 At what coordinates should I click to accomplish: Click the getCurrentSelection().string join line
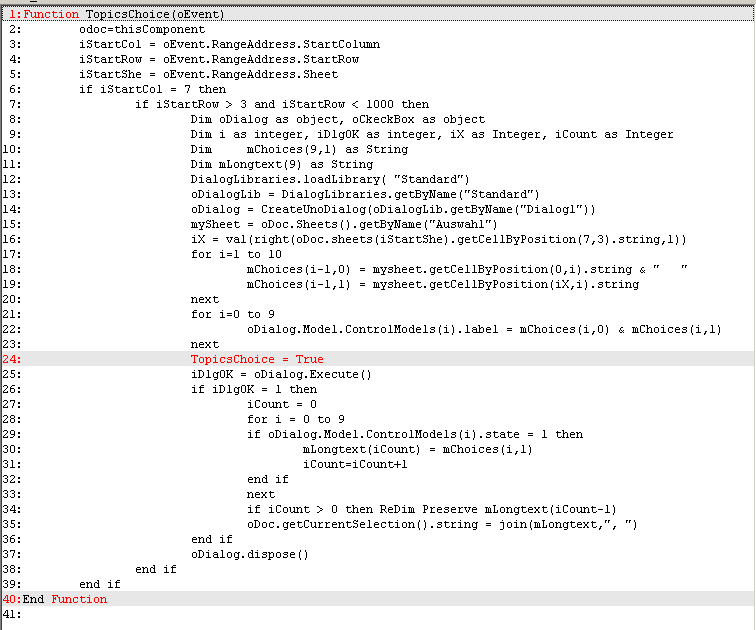pos(442,524)
